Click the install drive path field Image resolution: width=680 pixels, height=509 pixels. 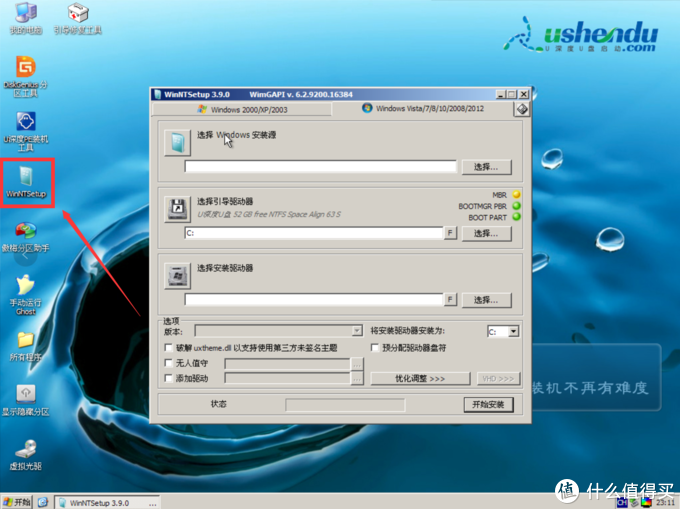(314, 299)
